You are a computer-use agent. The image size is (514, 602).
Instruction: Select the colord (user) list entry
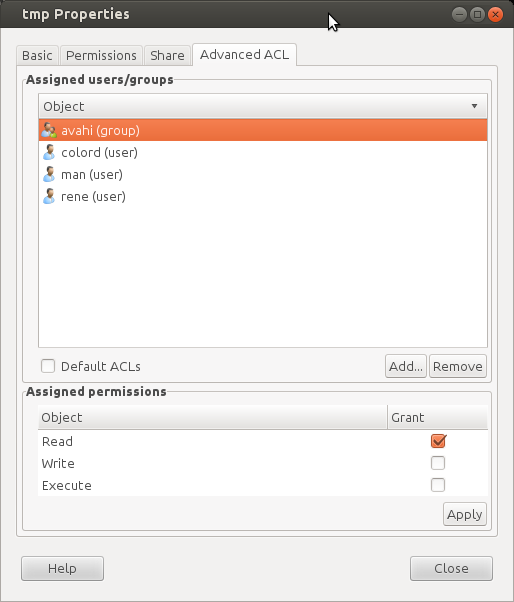pos(263,152)
